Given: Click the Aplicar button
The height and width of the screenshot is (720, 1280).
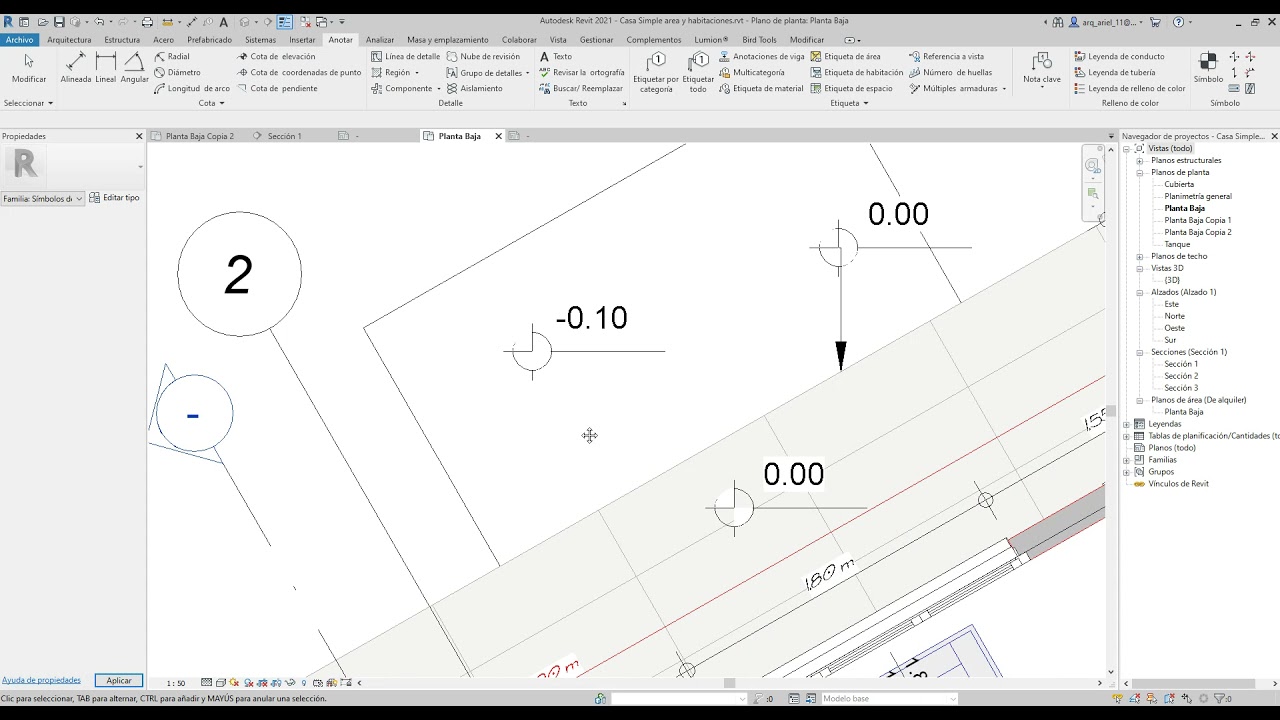Looking at the screenshot, I should (x=119, y=681).
